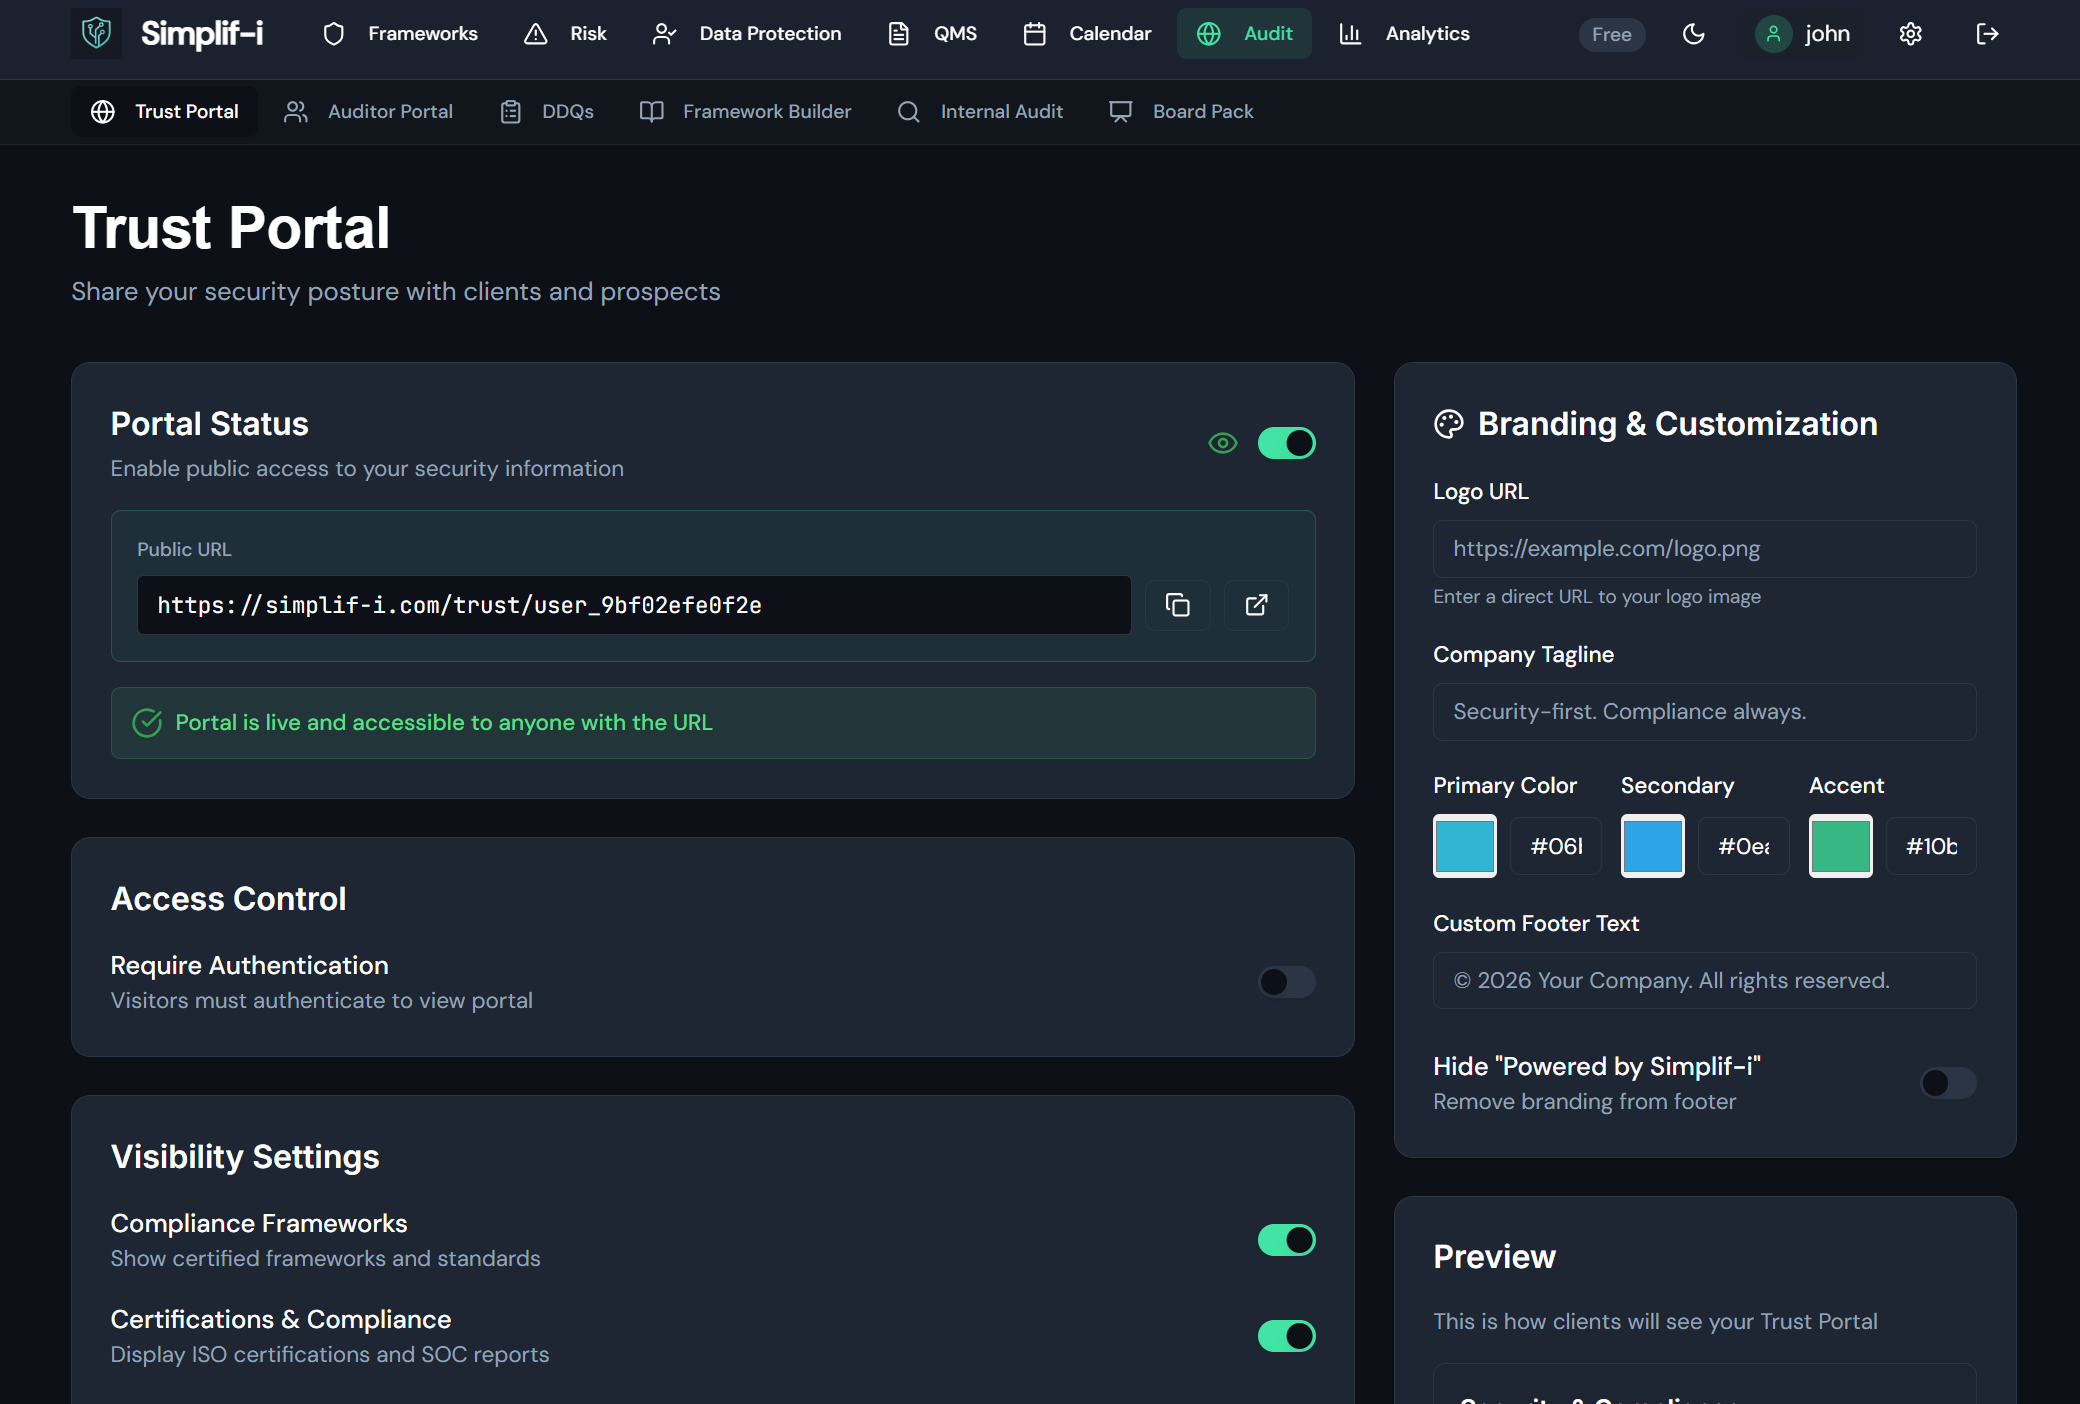2080x1404 pixels.
Task: Click the Simplif-i shield logo
Action: tap(96, 34)
